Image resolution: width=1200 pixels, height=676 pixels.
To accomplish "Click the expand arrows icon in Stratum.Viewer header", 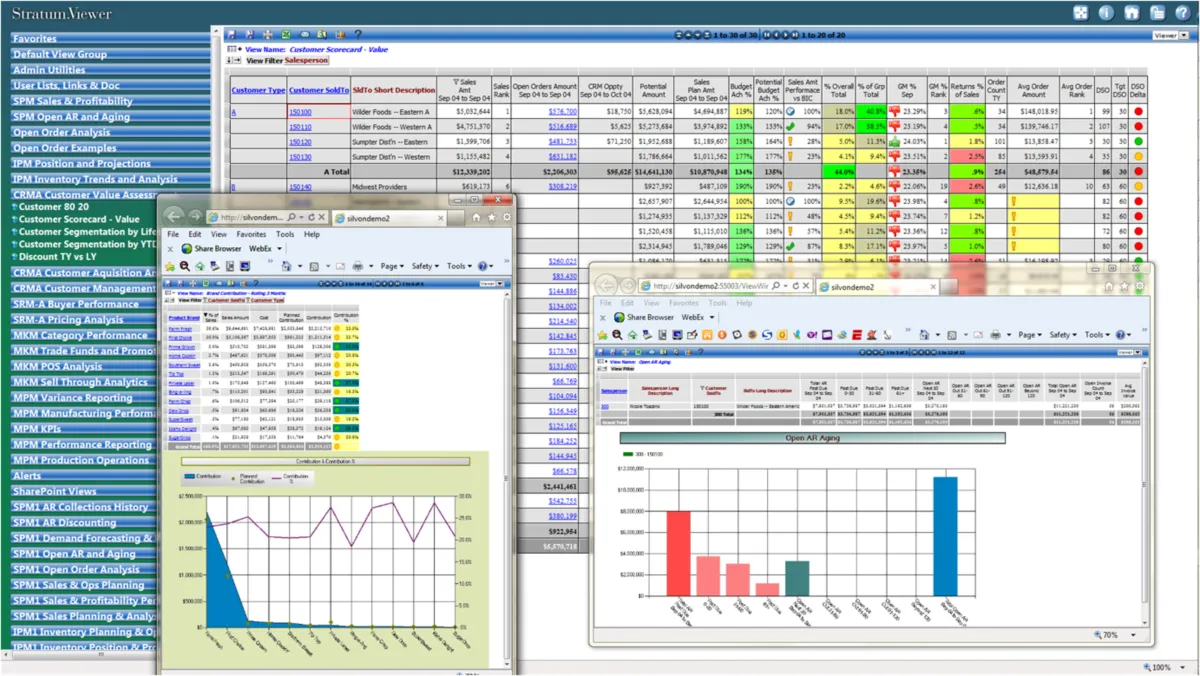I will (x=1080, y=13).
